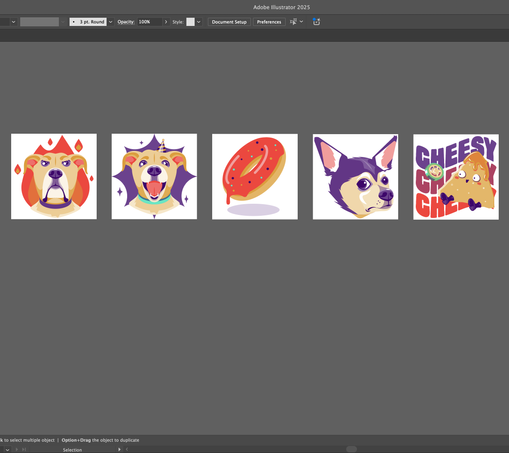Click the horizontal scrollbar thumb

tap(351, 449)
